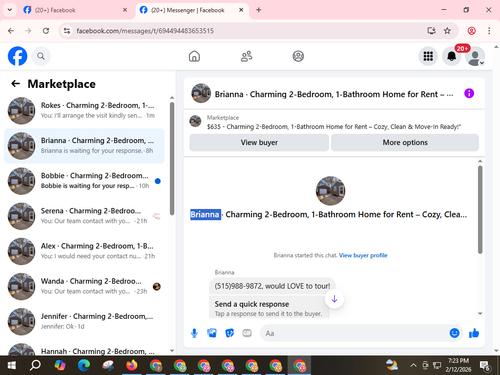Screen dimensions: 500x375
Task: Open the site information icon in address bar
Action: (x=67, y=31)
